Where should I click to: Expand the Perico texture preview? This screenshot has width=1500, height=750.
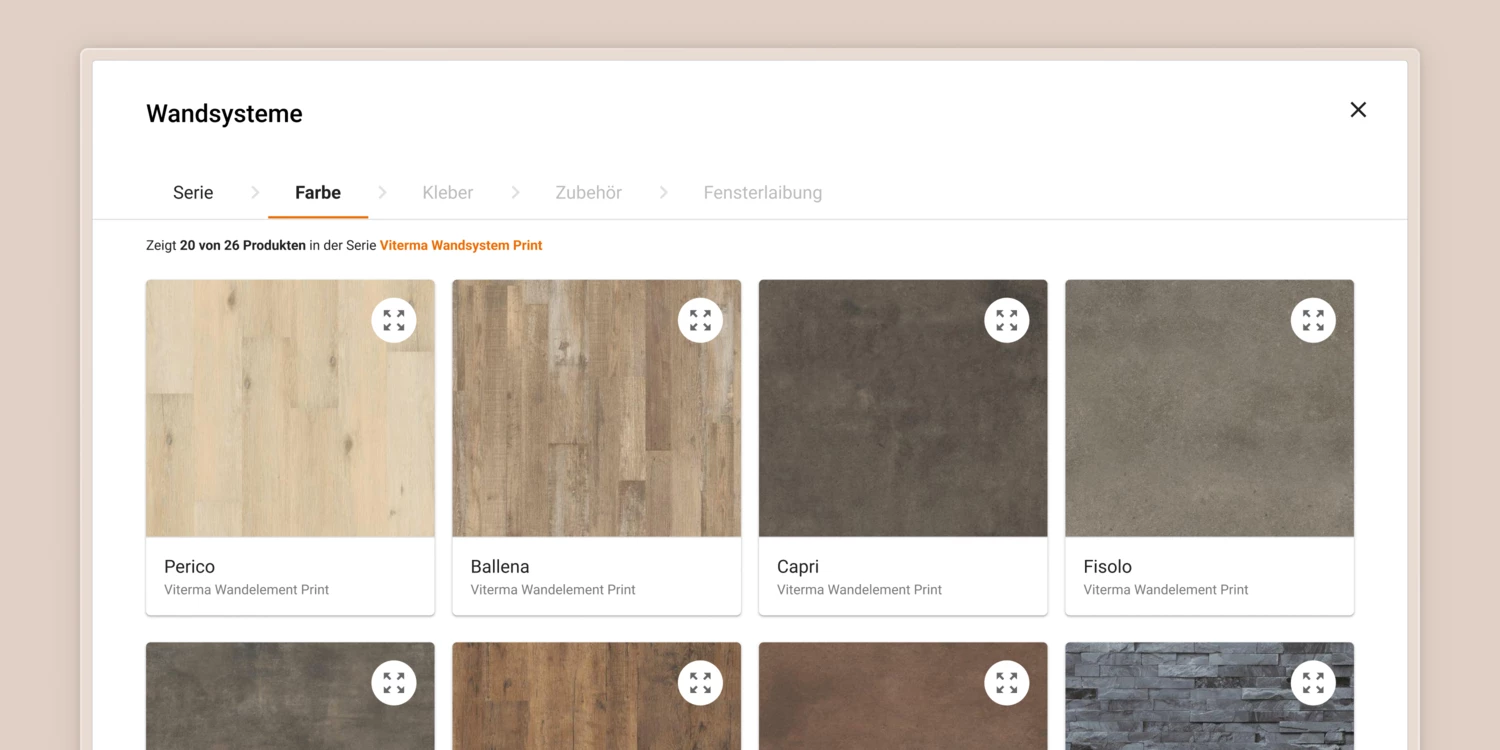coord(394,320)
